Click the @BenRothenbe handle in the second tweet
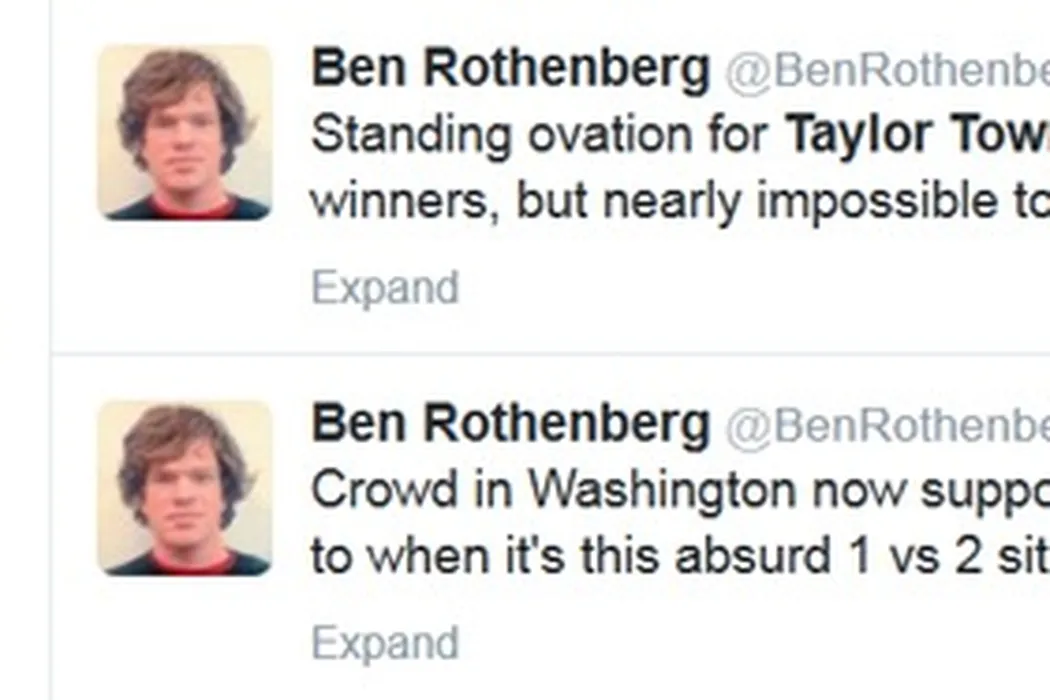The width and height of the screenshot is (1050, 700). click(886, 426)
